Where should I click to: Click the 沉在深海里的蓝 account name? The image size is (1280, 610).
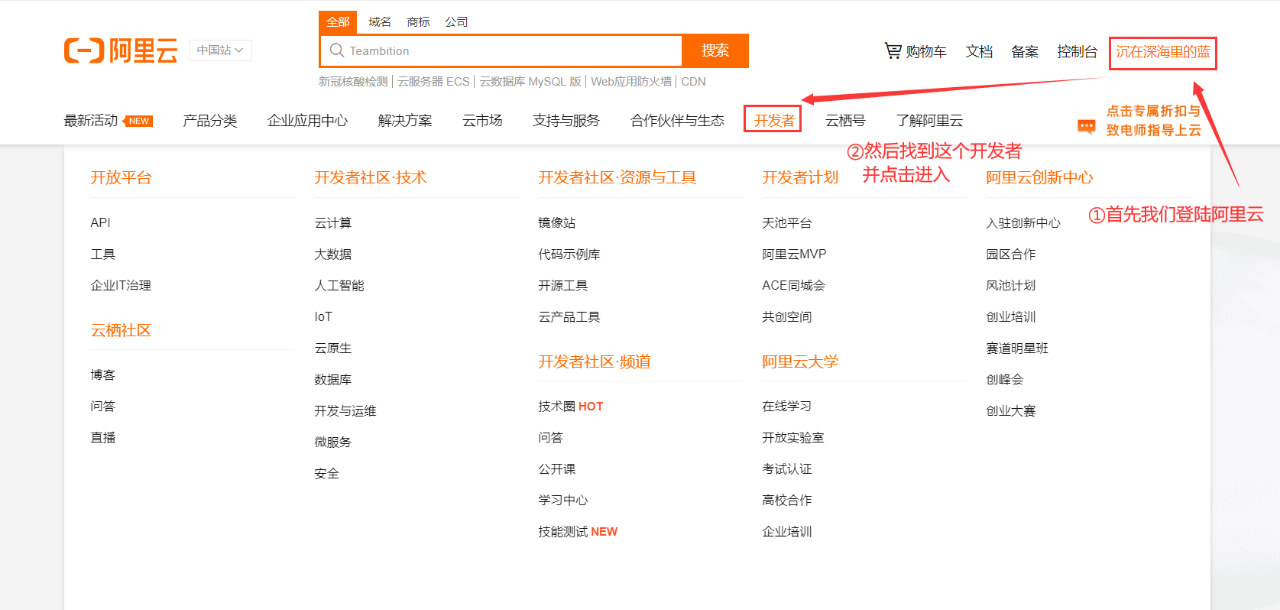pos(1163,51)
